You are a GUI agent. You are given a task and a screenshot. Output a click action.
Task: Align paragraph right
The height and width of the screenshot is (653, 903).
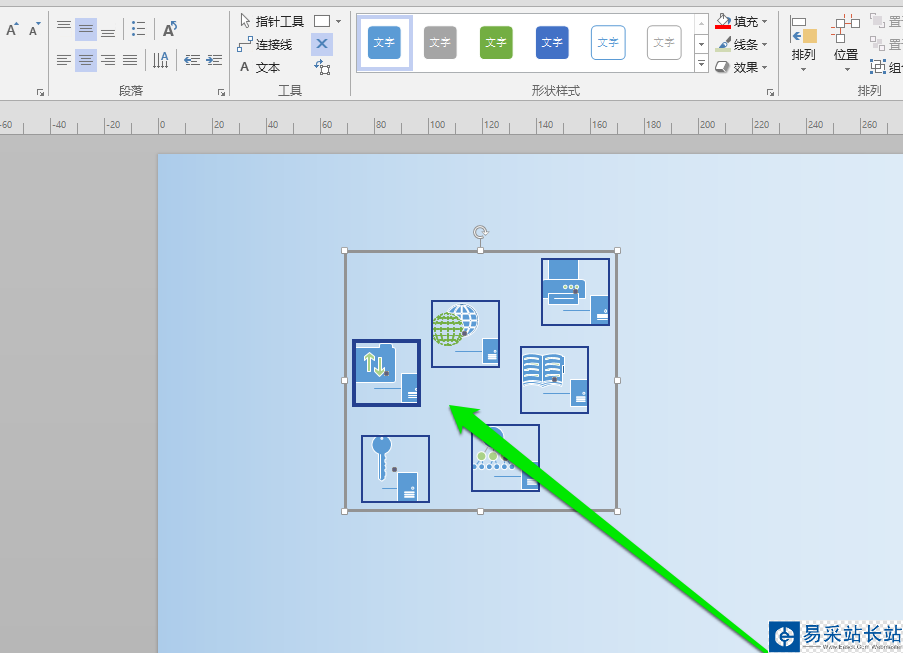click(108, 60)
